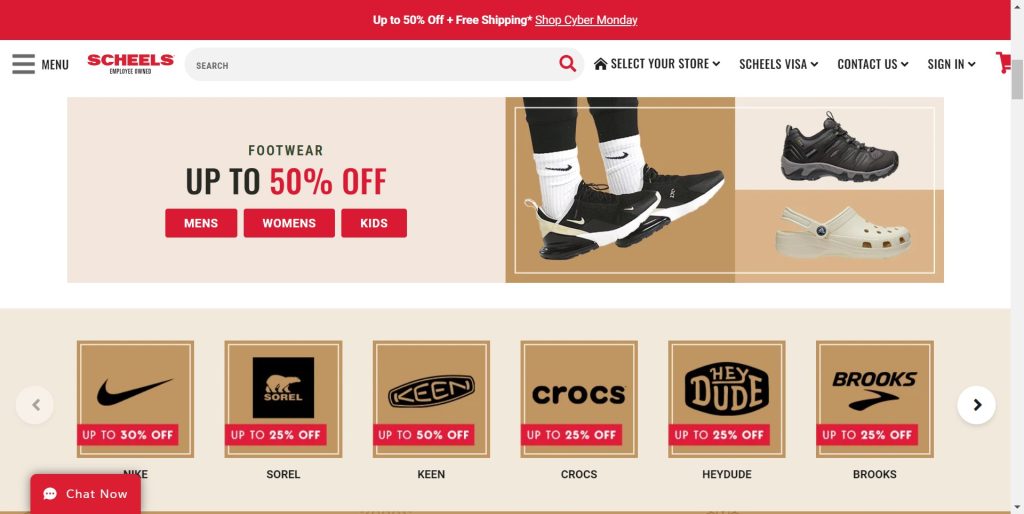Screen dimensions: 1024x514
Task: Follow the Shop Cyber Monday link
Action: pyautogui.click(x=586, y=20)
